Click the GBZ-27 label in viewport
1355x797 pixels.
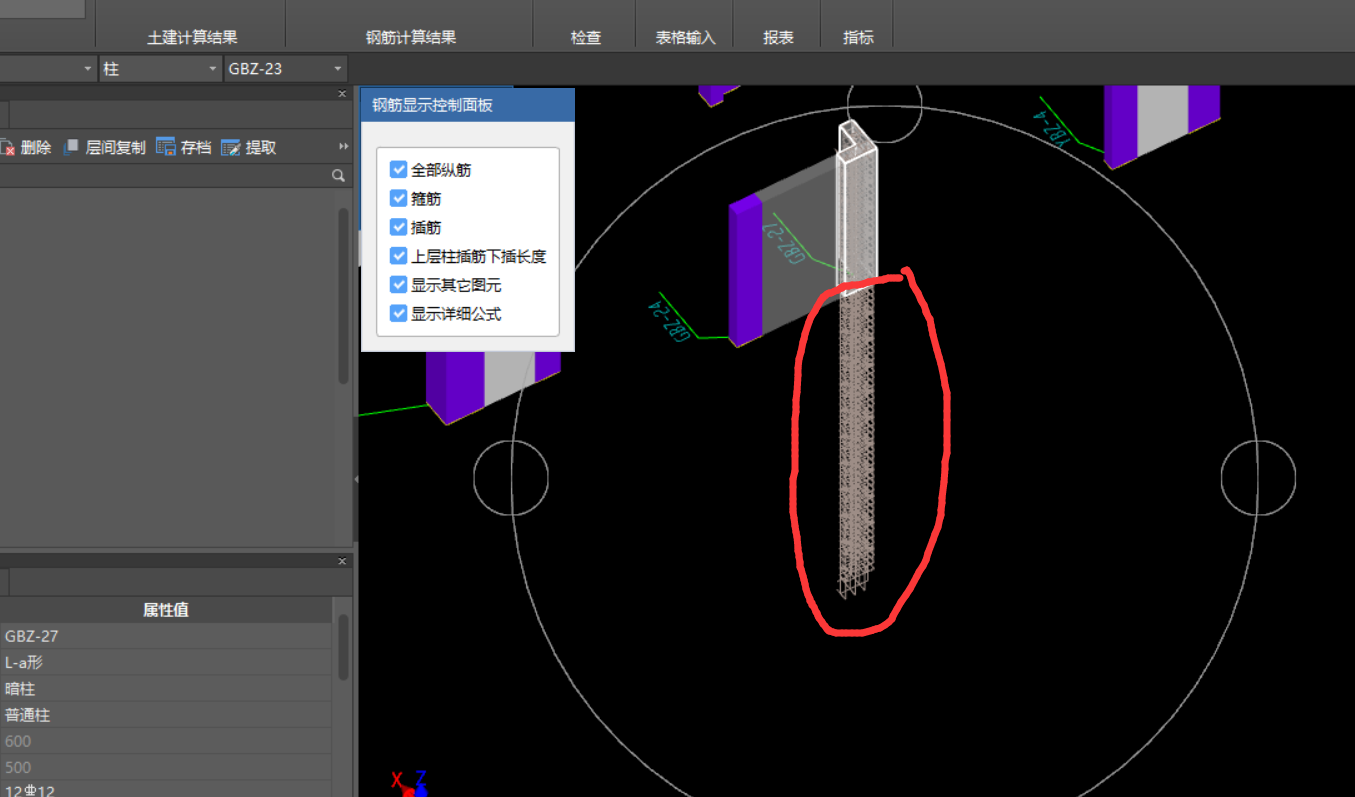[x=786, y=241]
